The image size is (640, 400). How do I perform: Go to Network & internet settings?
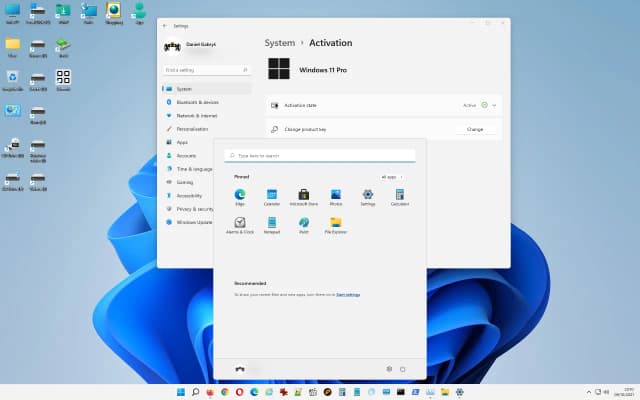(195, 115)
